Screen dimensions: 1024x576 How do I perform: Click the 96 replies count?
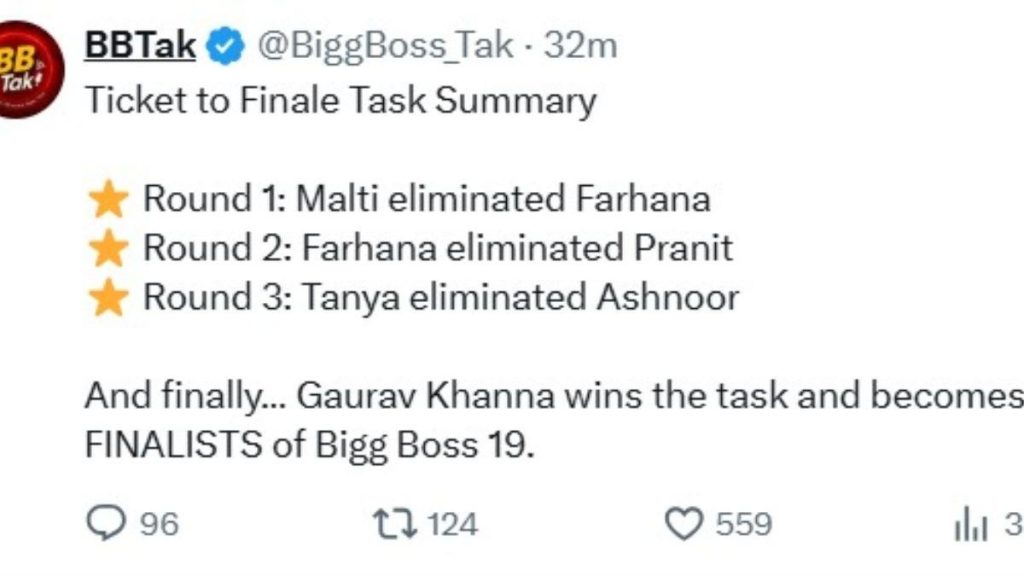(x=158, y=524)
